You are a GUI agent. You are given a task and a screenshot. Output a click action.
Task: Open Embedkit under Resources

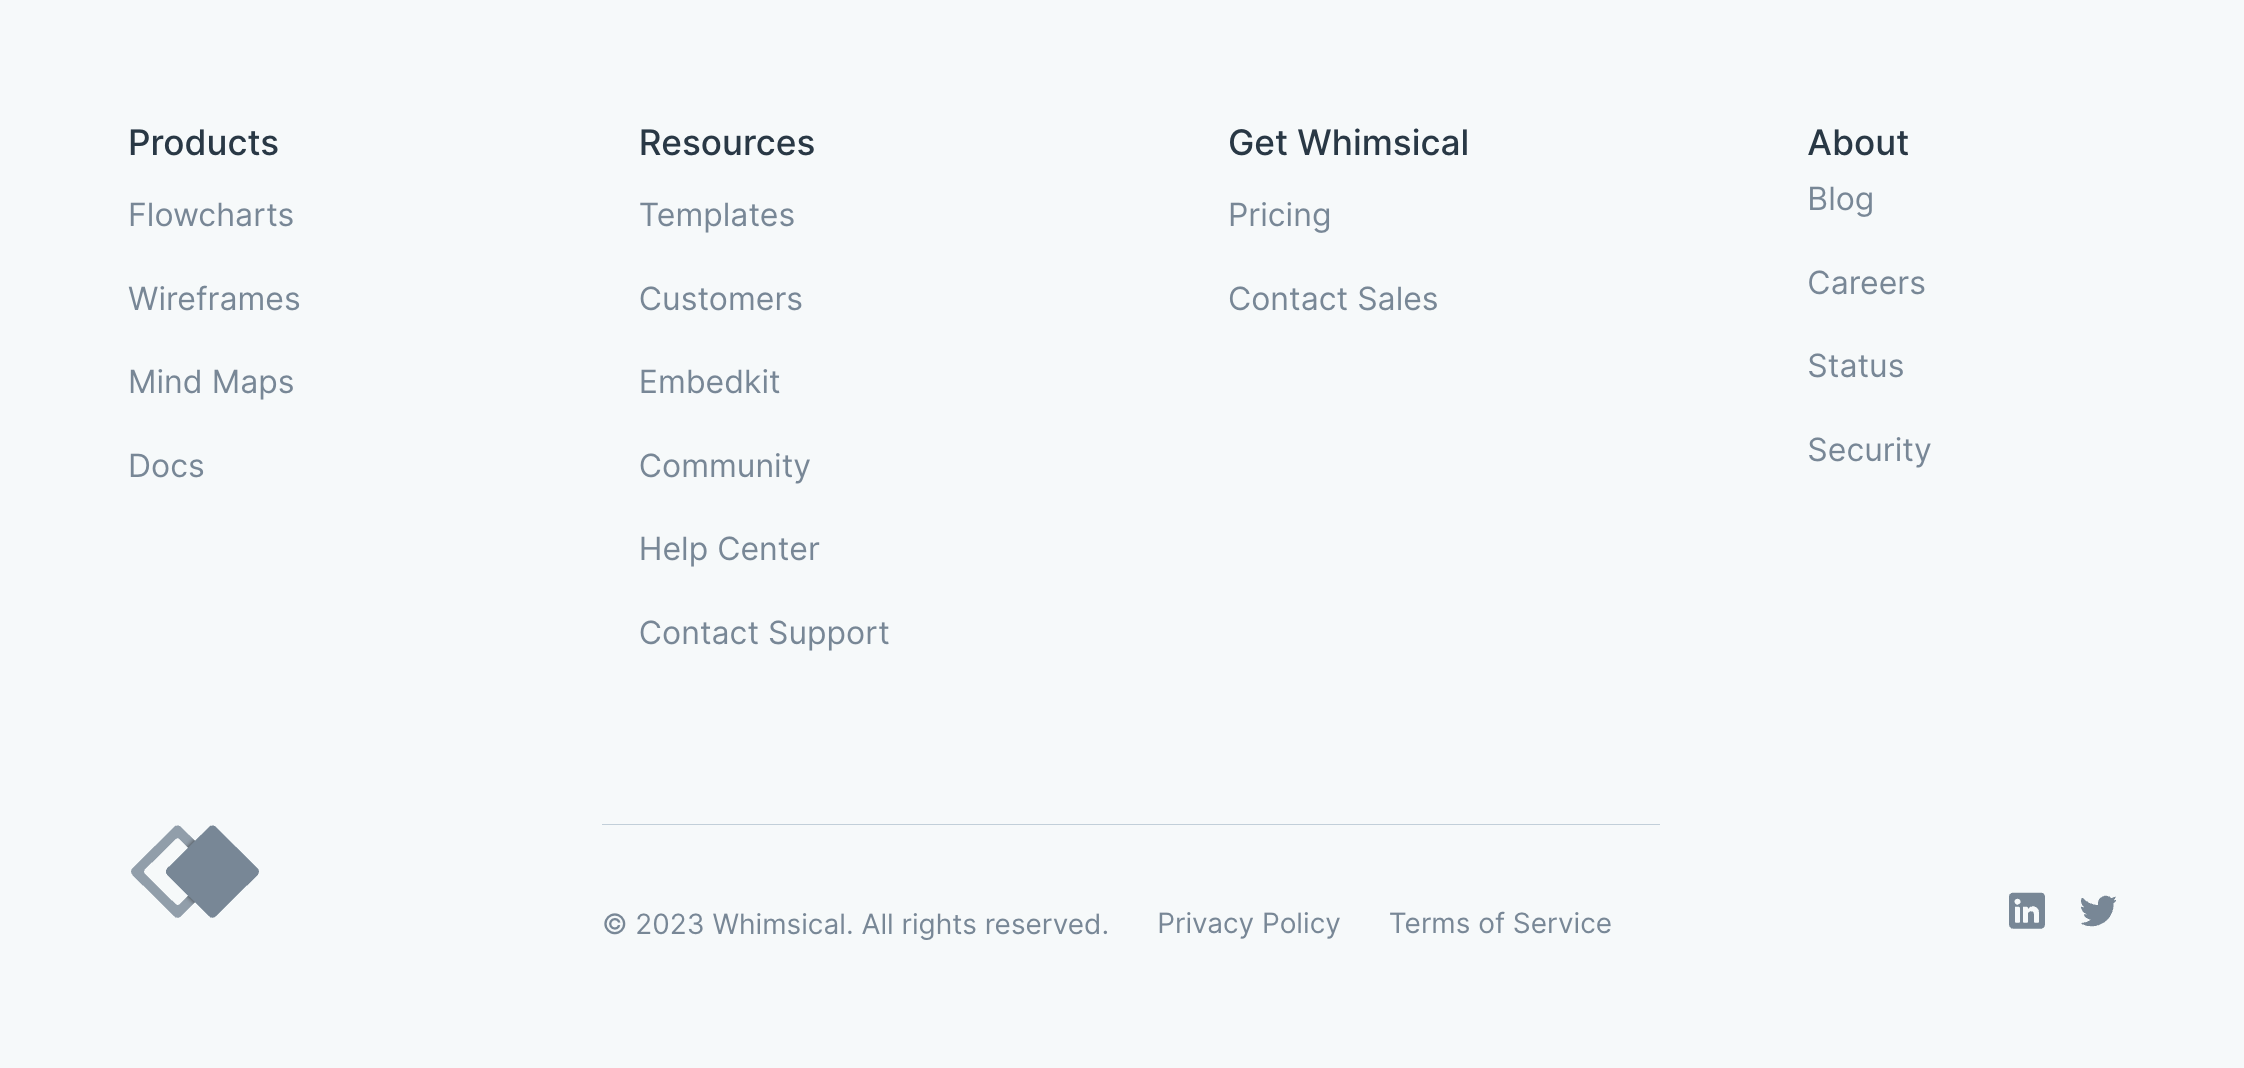[x=710, y=381]
